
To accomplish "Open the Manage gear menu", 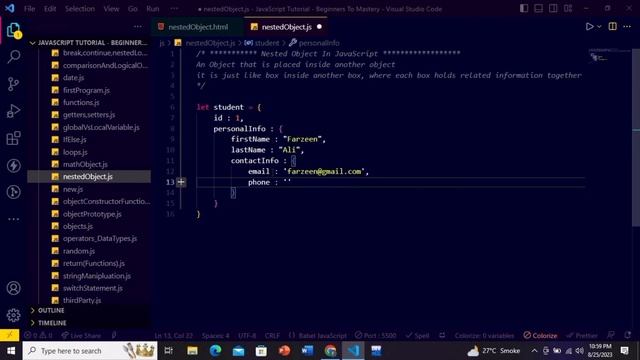I will pyautogui.click(x=13, y=315).
